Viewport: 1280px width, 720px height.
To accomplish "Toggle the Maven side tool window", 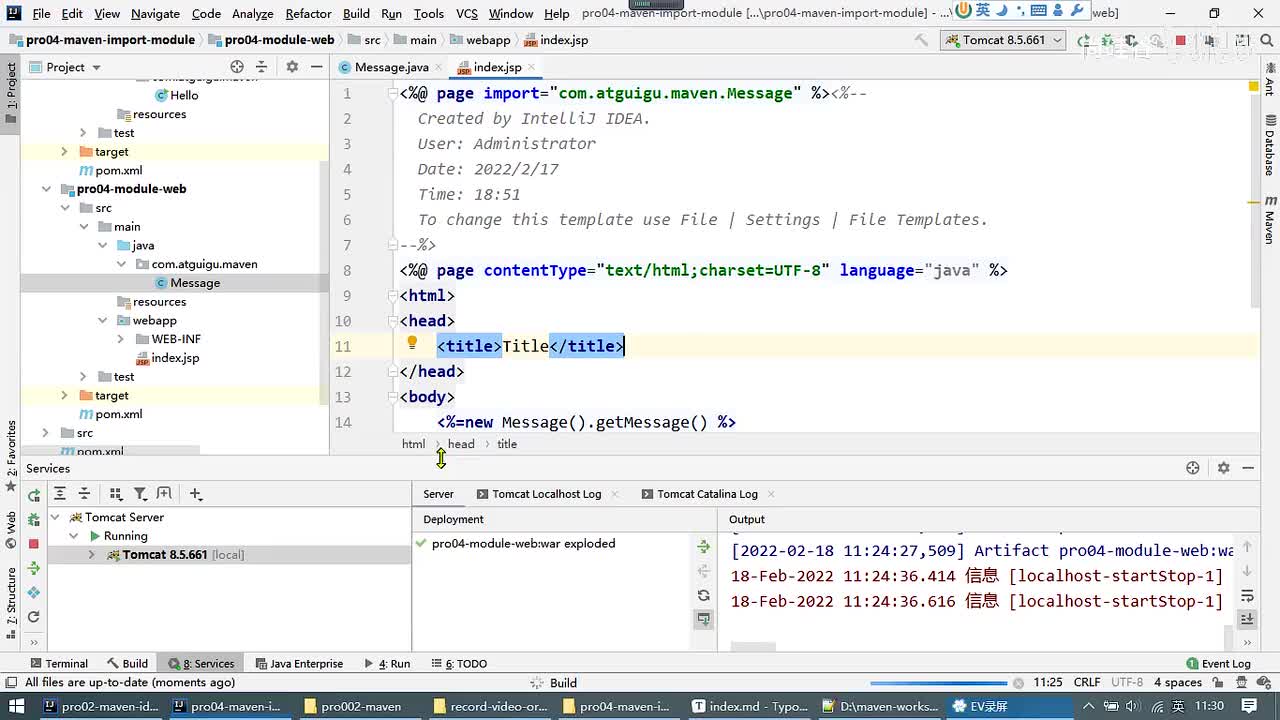I will pos(1270,221).
